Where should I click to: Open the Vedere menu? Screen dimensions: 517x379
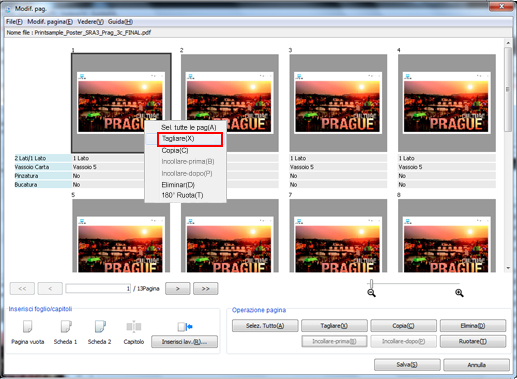90,22
